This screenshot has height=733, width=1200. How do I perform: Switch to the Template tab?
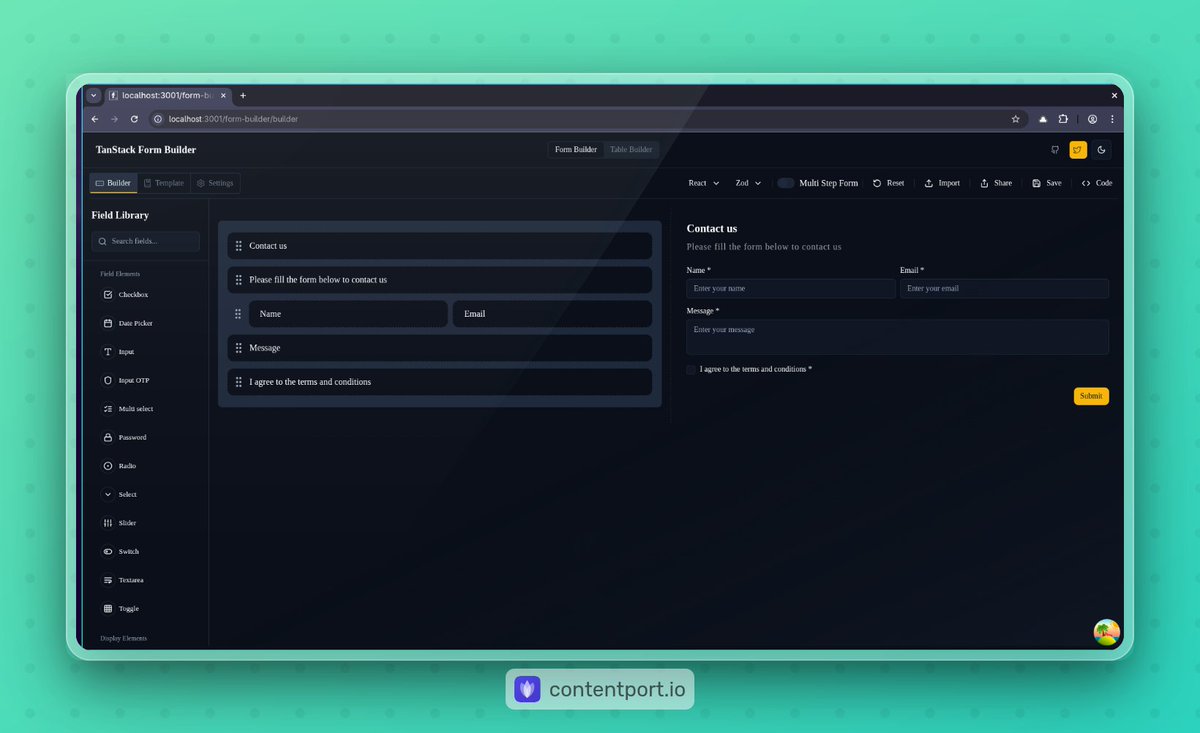click(x=164, y=183)
